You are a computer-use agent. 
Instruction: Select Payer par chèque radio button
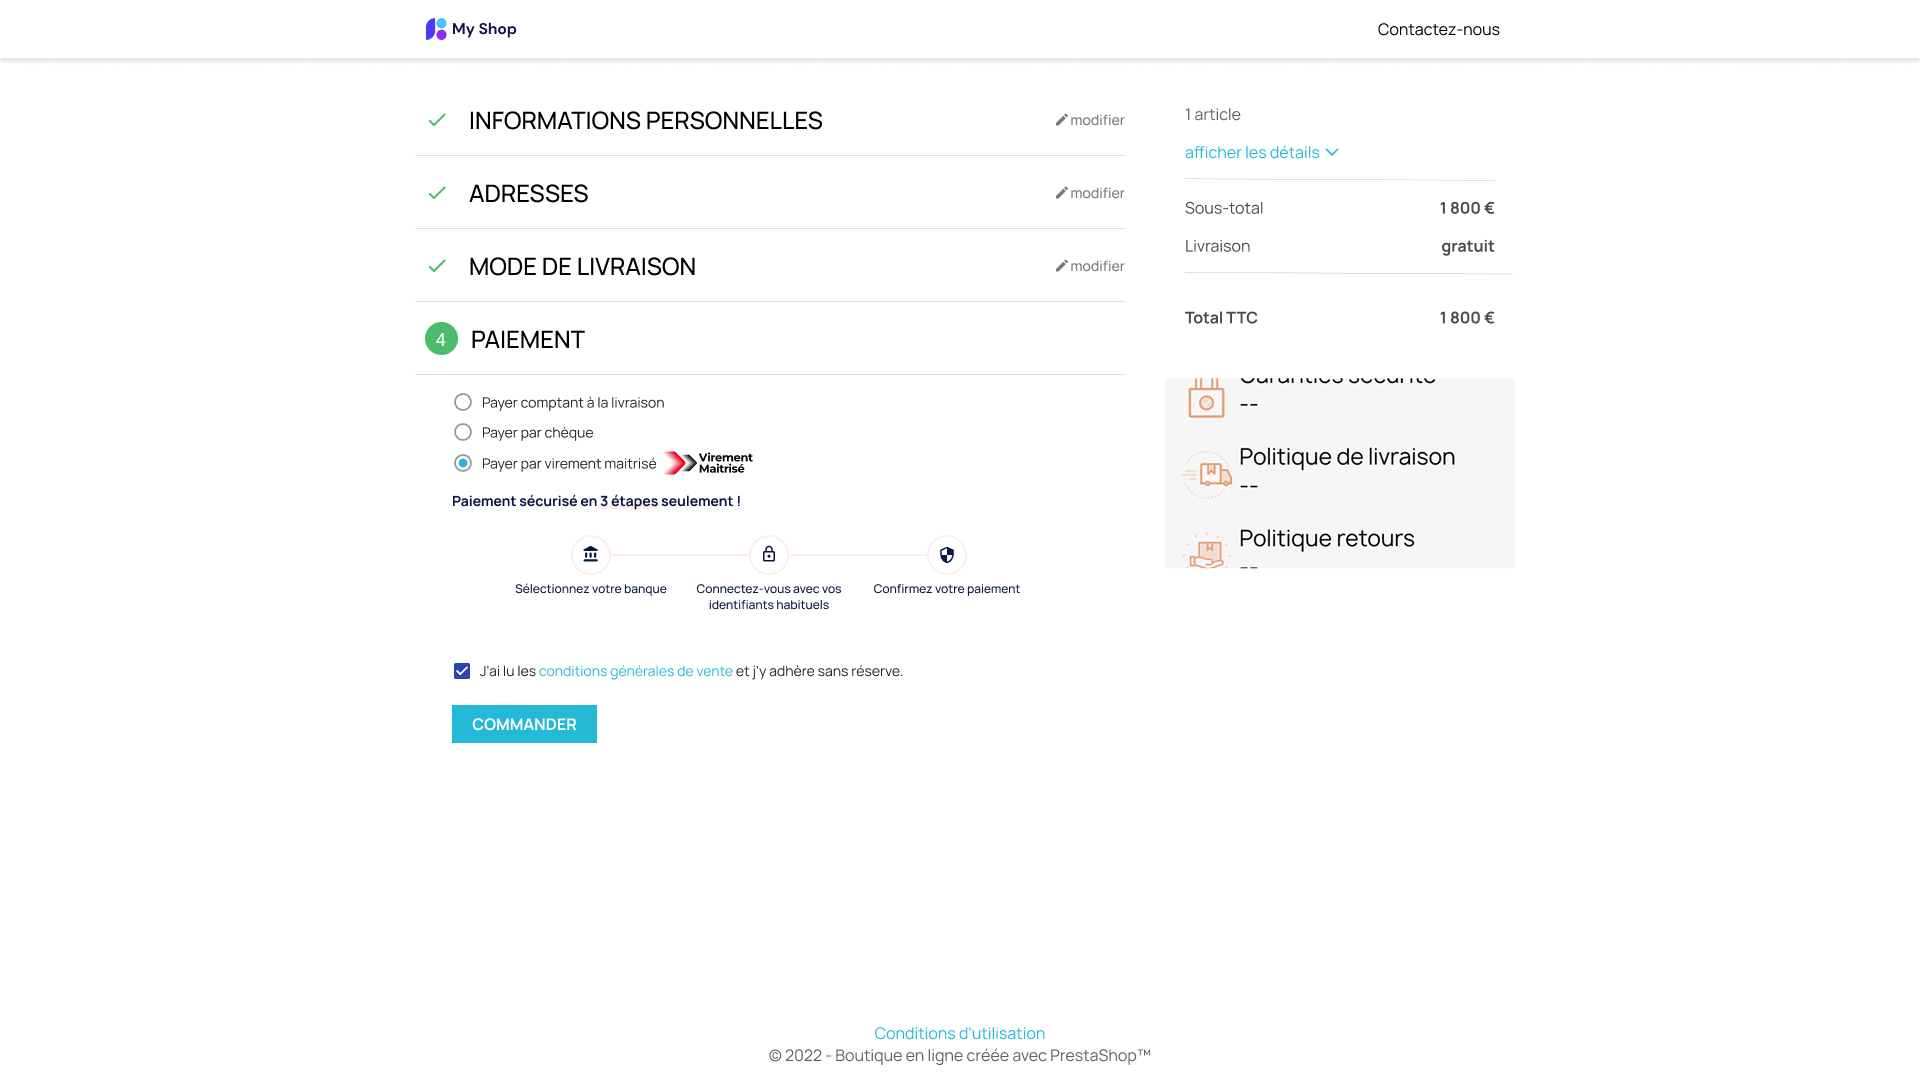[463, 432]
